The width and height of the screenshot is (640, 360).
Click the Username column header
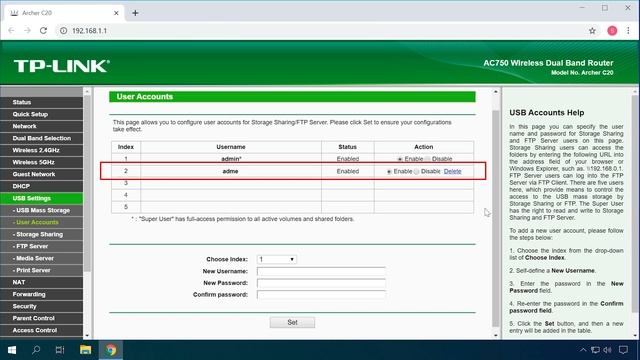[231, 147]
